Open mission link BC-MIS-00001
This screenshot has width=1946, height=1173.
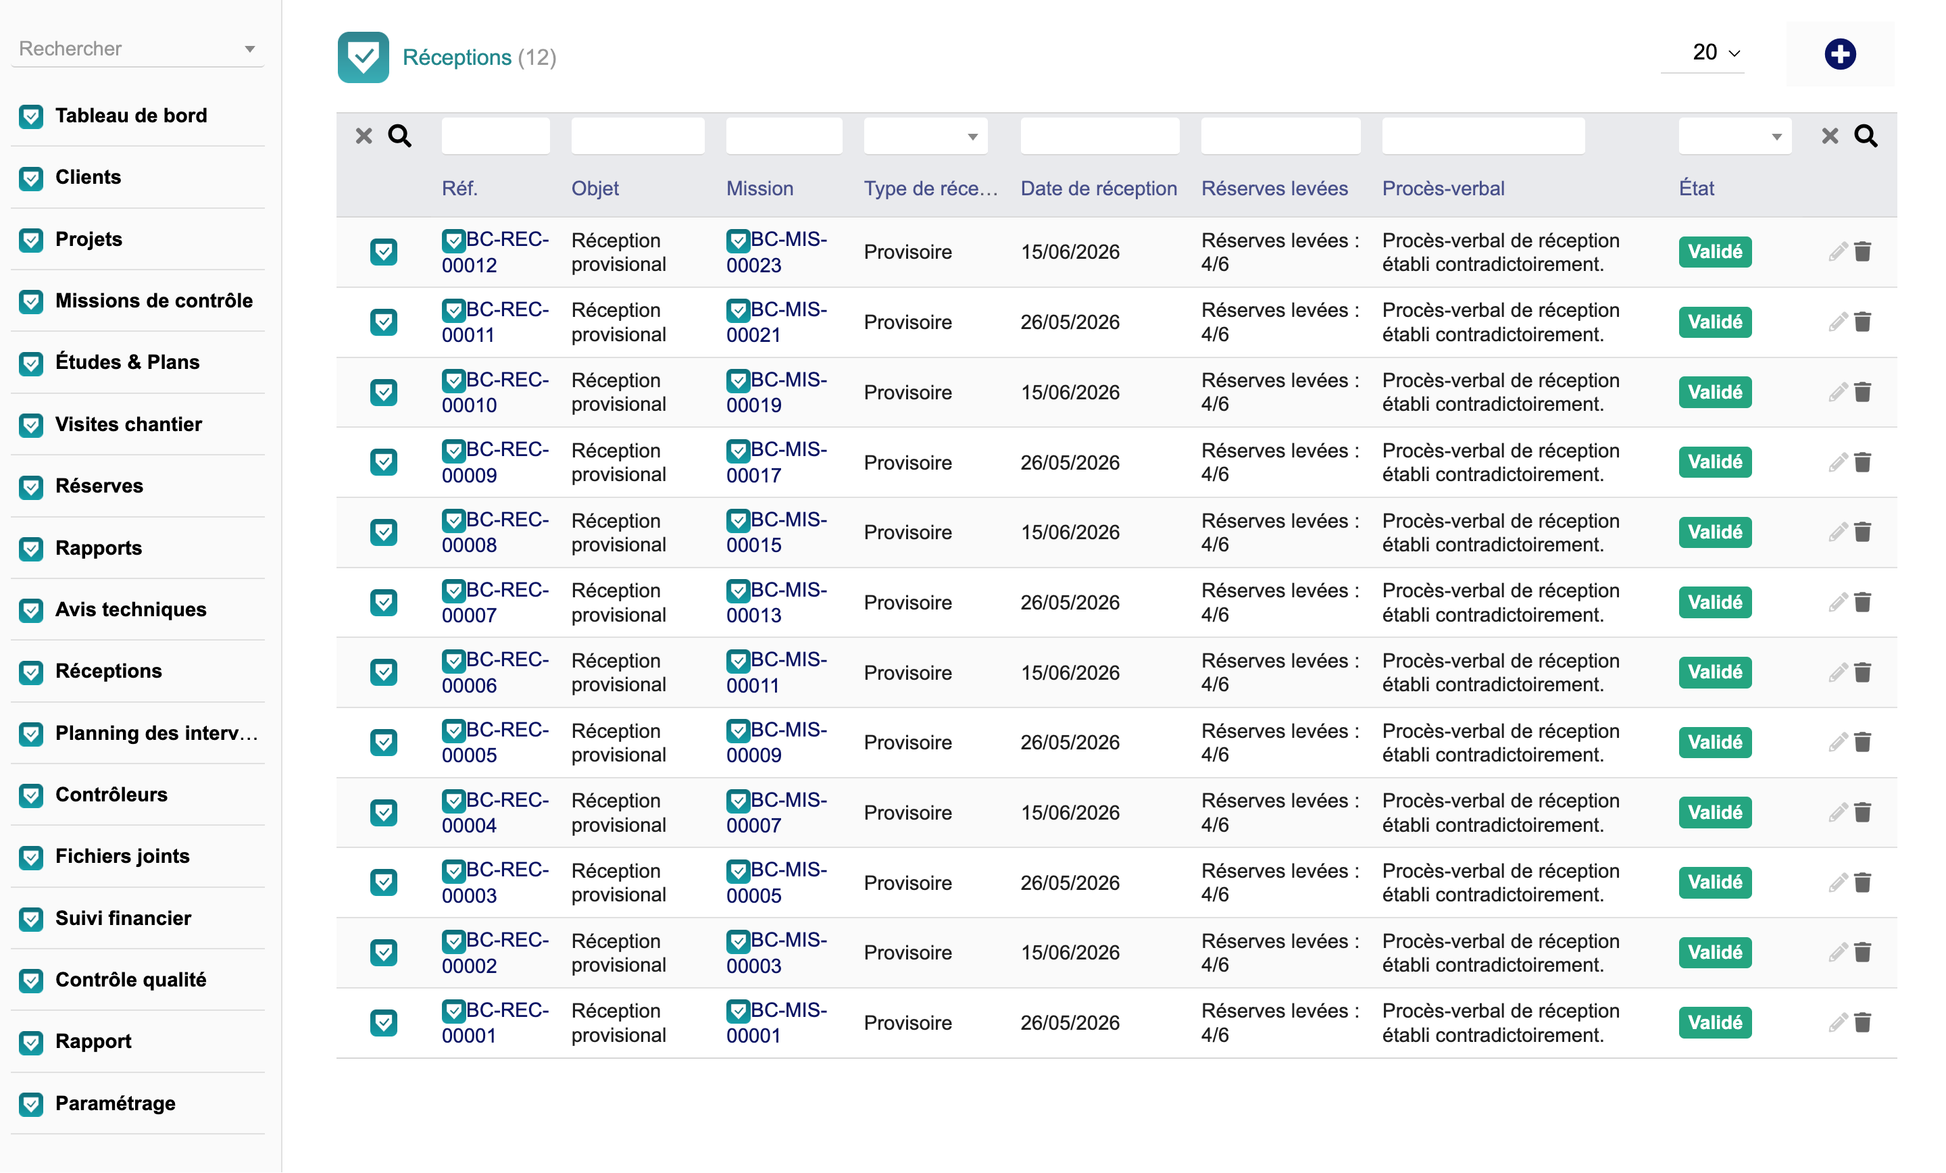777,1022
